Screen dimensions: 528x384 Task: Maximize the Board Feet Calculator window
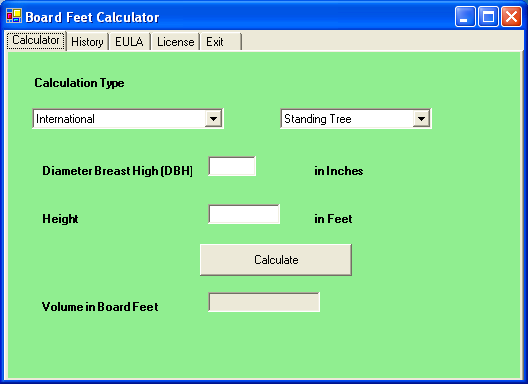click(x=488, y=16)
